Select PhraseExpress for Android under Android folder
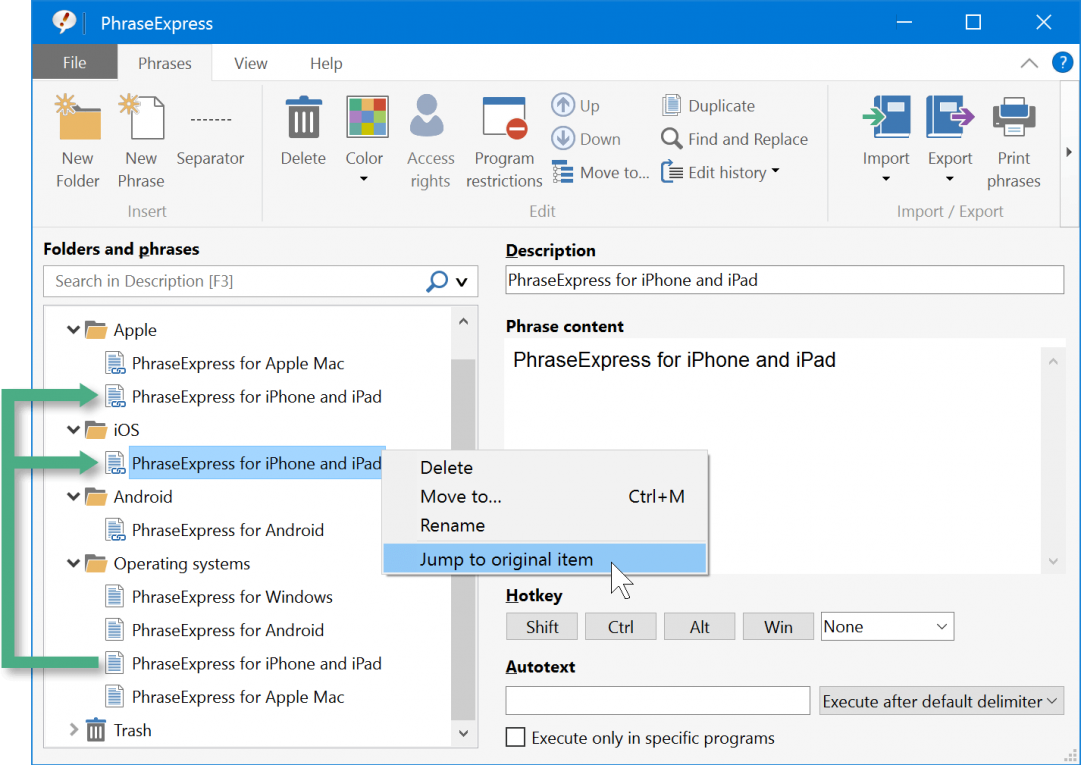Image resolution: width=1081 pixels, height=765 pixels. [228, 530]
